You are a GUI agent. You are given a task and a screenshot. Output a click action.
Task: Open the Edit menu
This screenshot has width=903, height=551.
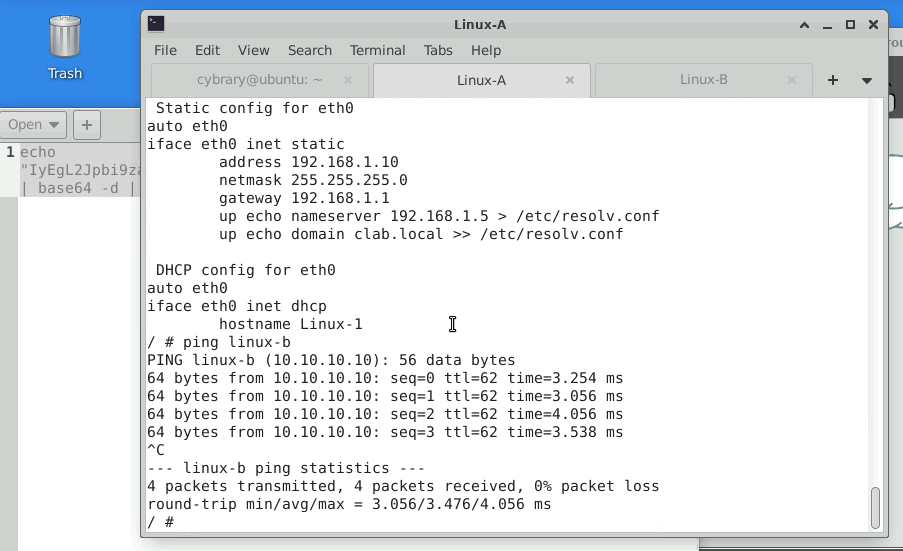click(207, 50)
